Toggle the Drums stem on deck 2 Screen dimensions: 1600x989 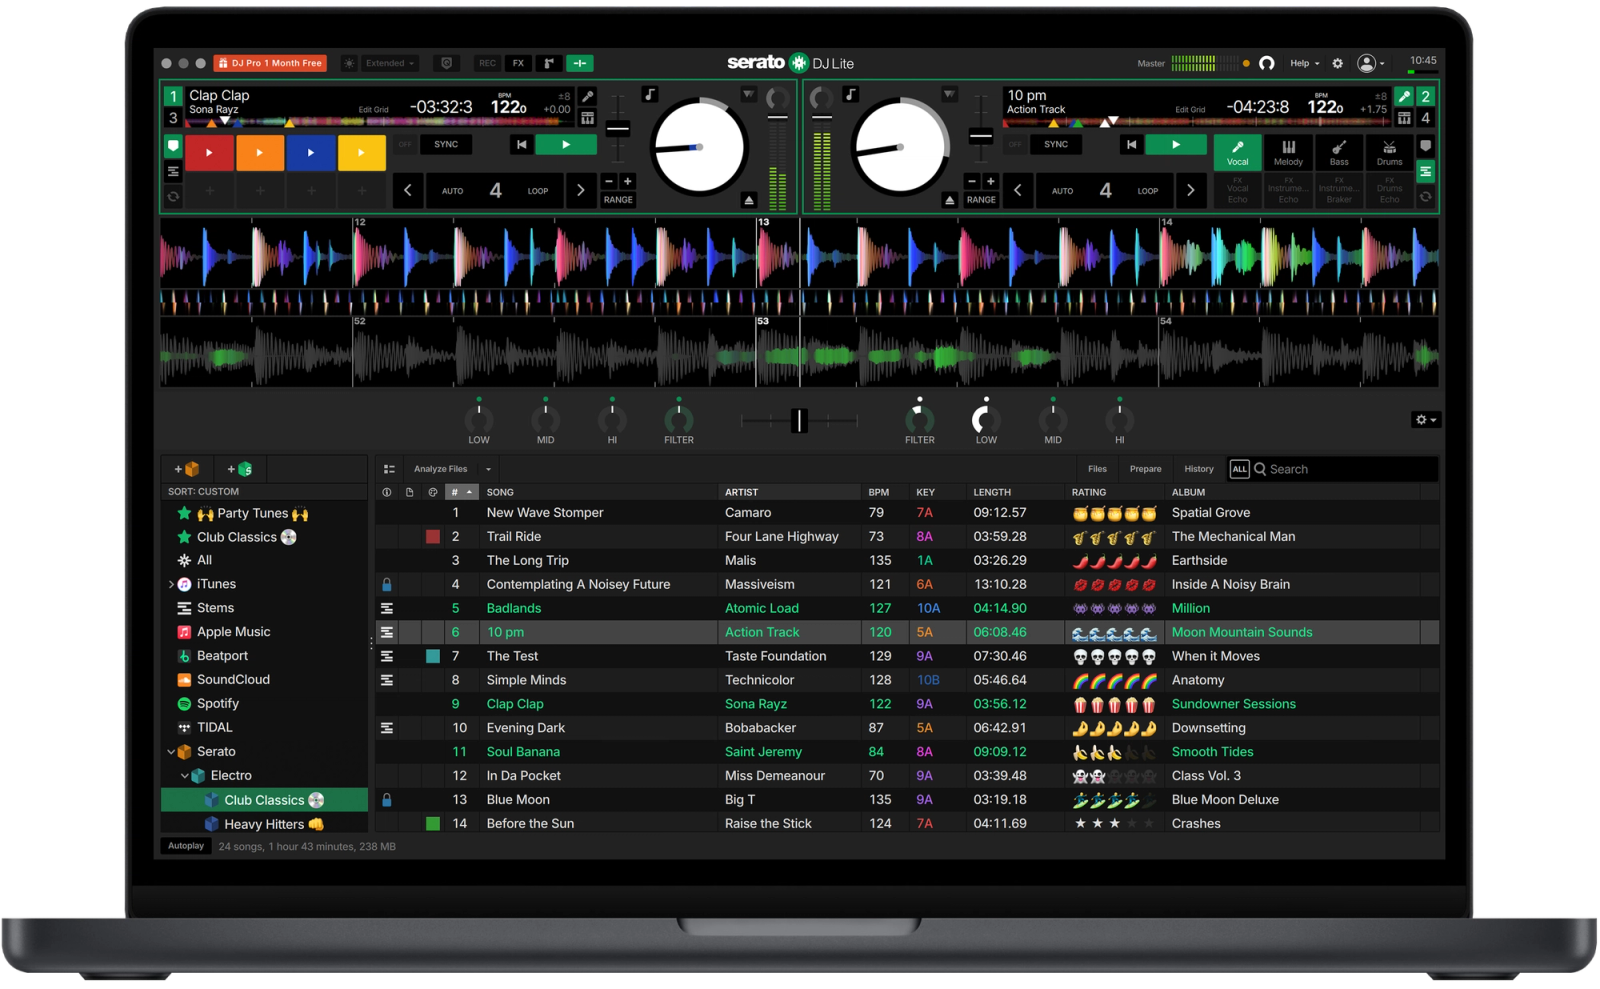click(1389, 153)
